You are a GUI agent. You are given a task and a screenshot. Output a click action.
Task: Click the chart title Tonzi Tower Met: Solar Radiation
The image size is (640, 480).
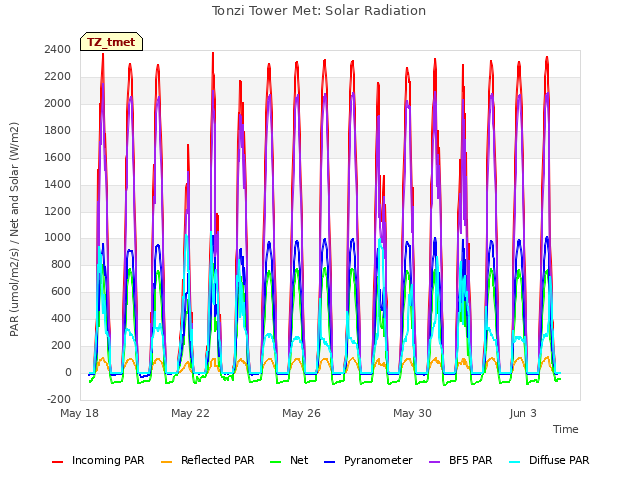(x=319, y=11)
